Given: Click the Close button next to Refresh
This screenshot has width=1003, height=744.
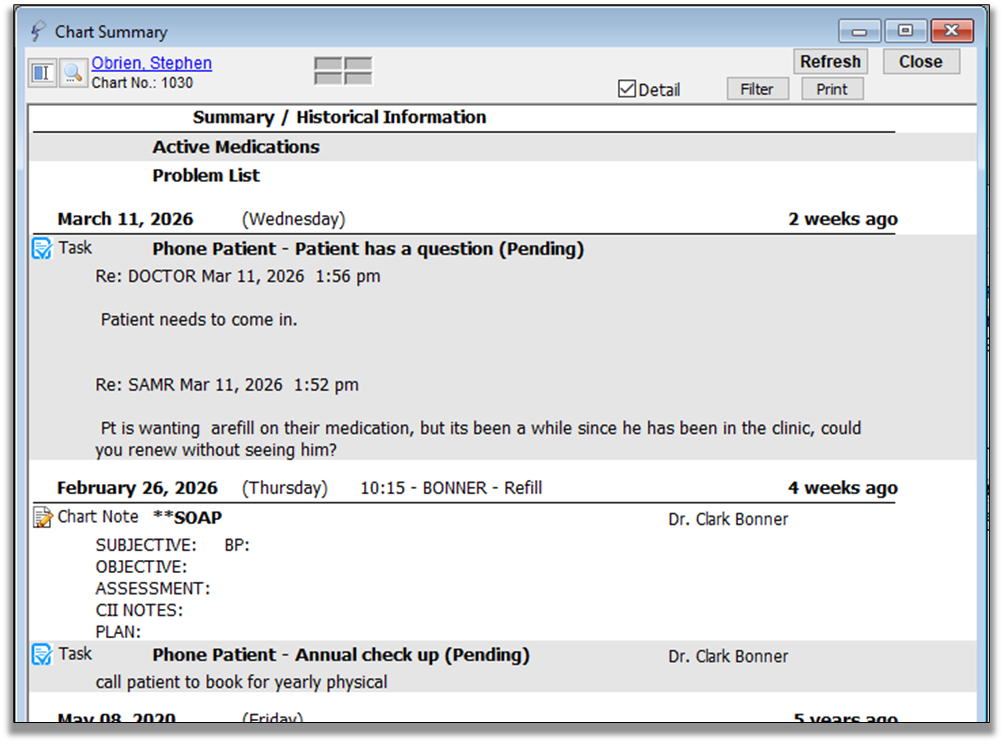Looking at the screenshot, I should pos(920,62).
